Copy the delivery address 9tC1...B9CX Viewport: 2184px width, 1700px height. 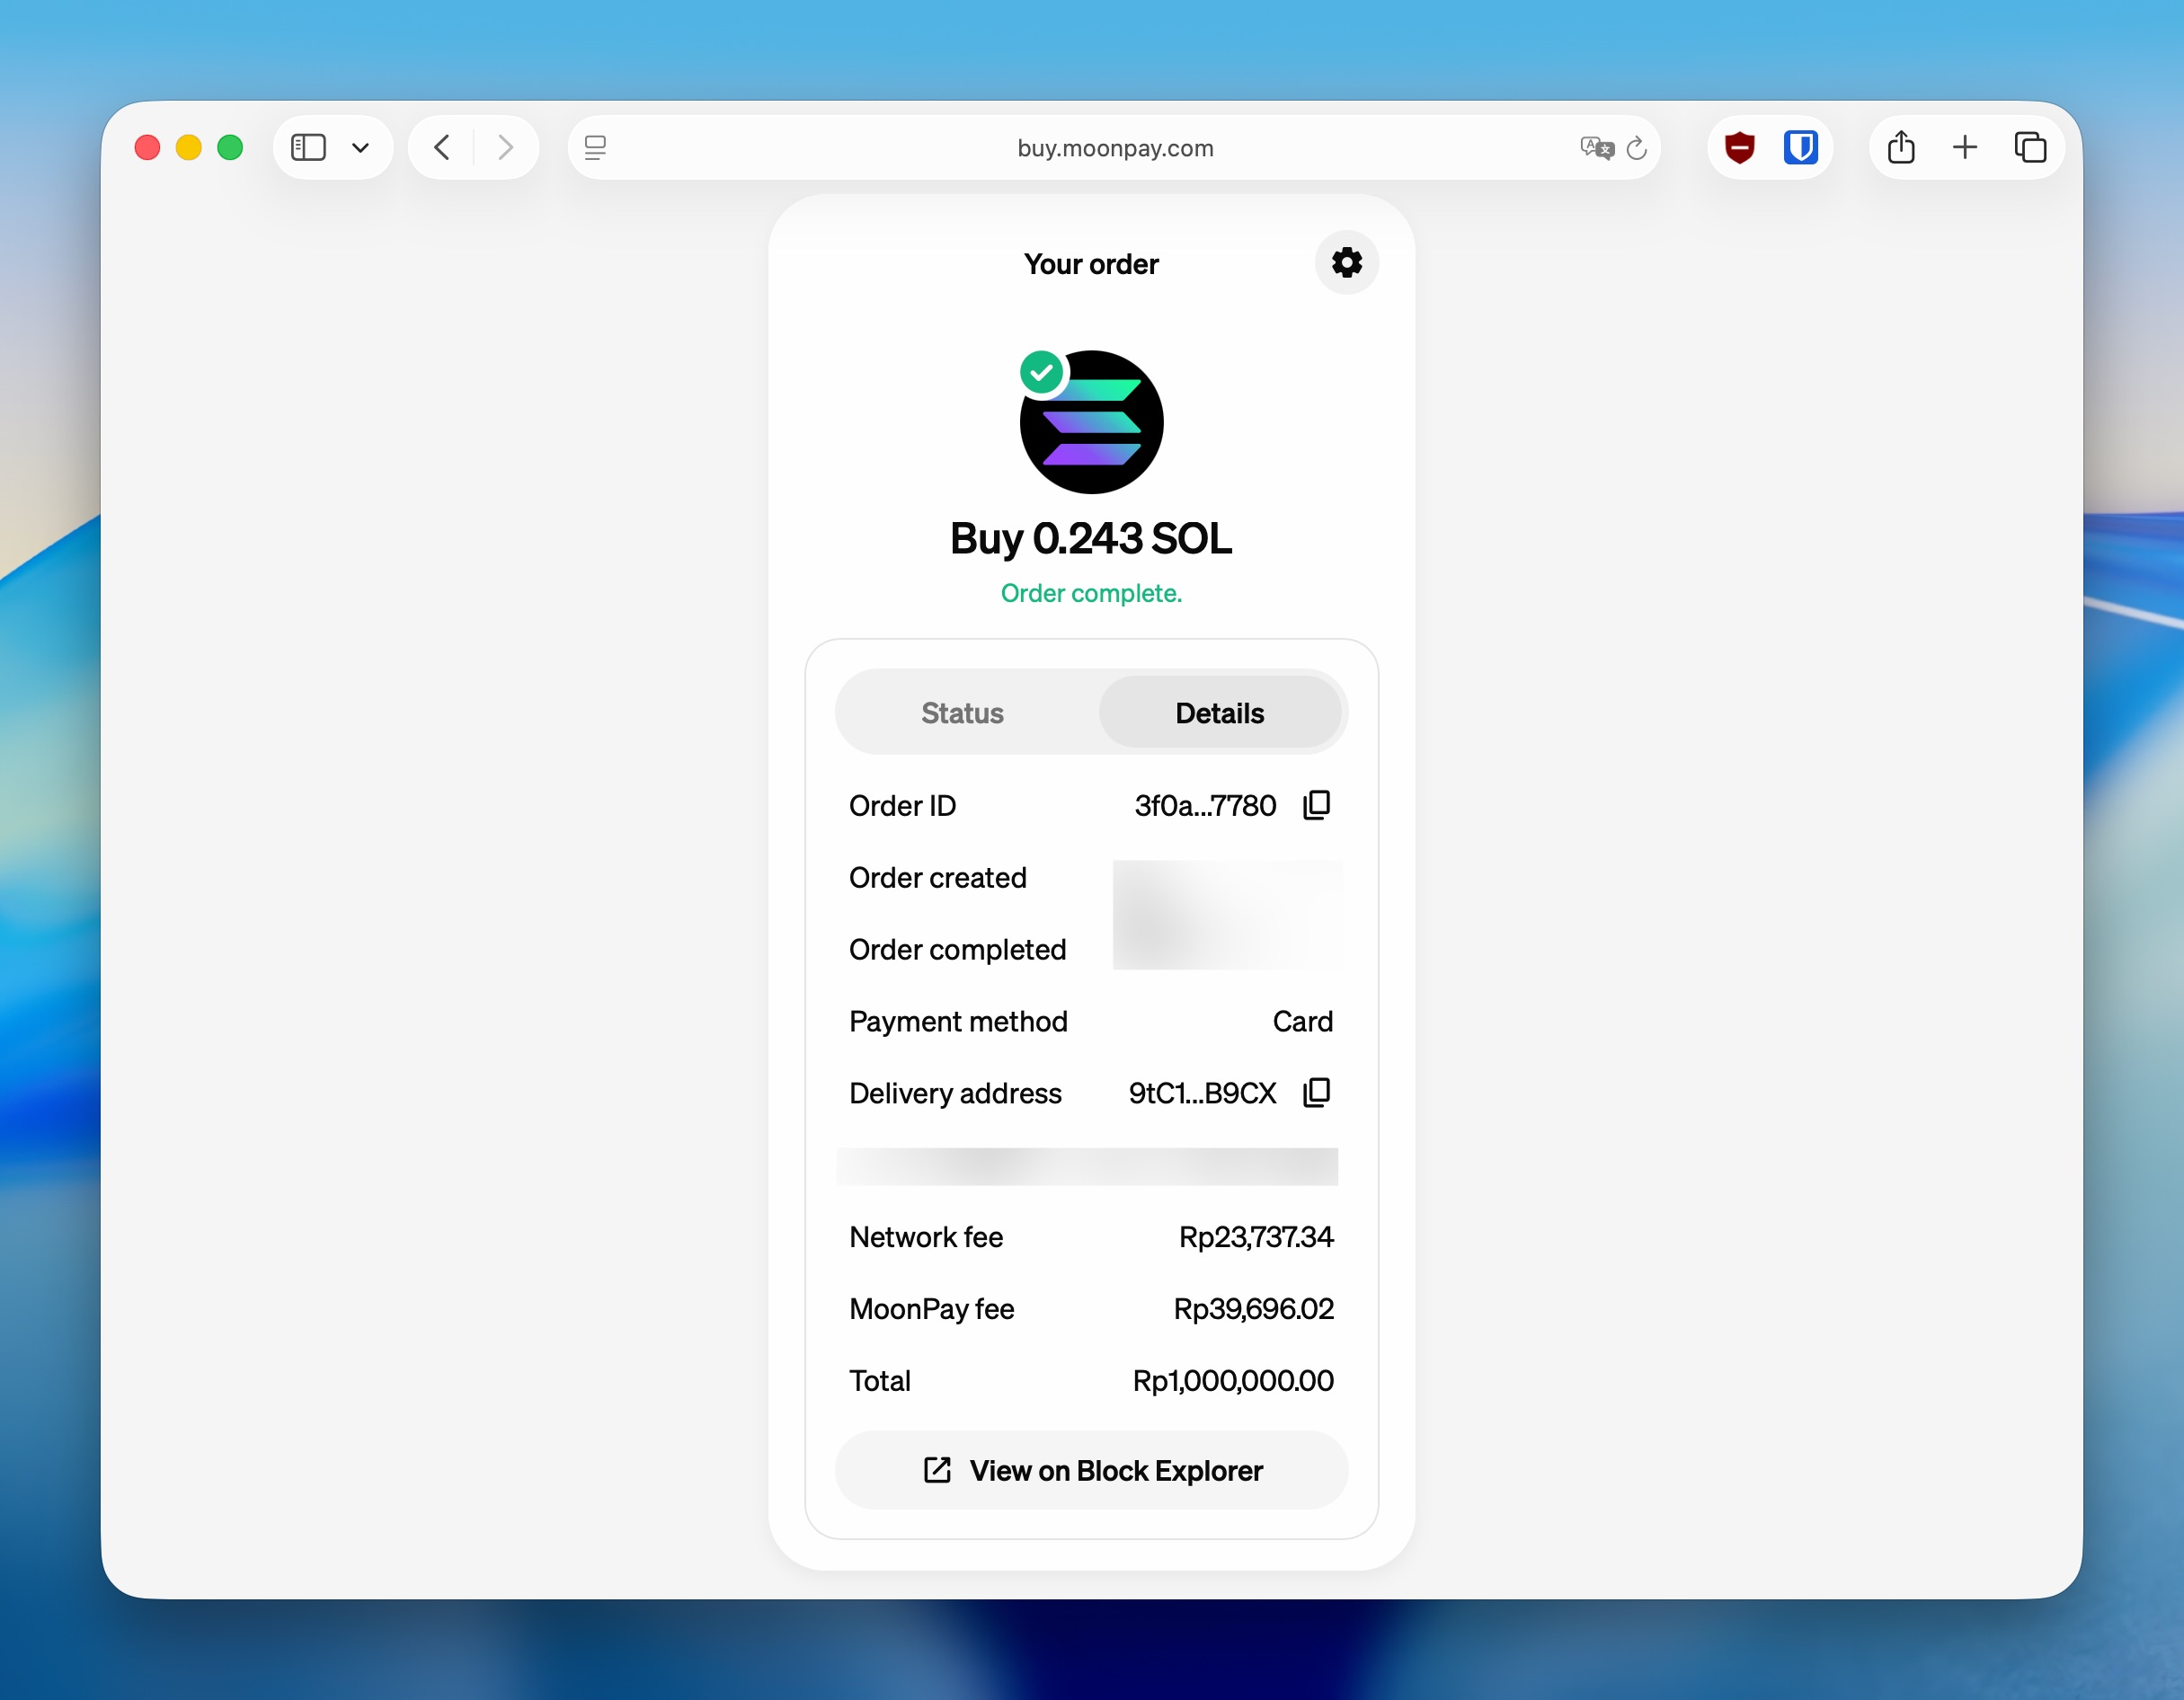point(1316,1092)
